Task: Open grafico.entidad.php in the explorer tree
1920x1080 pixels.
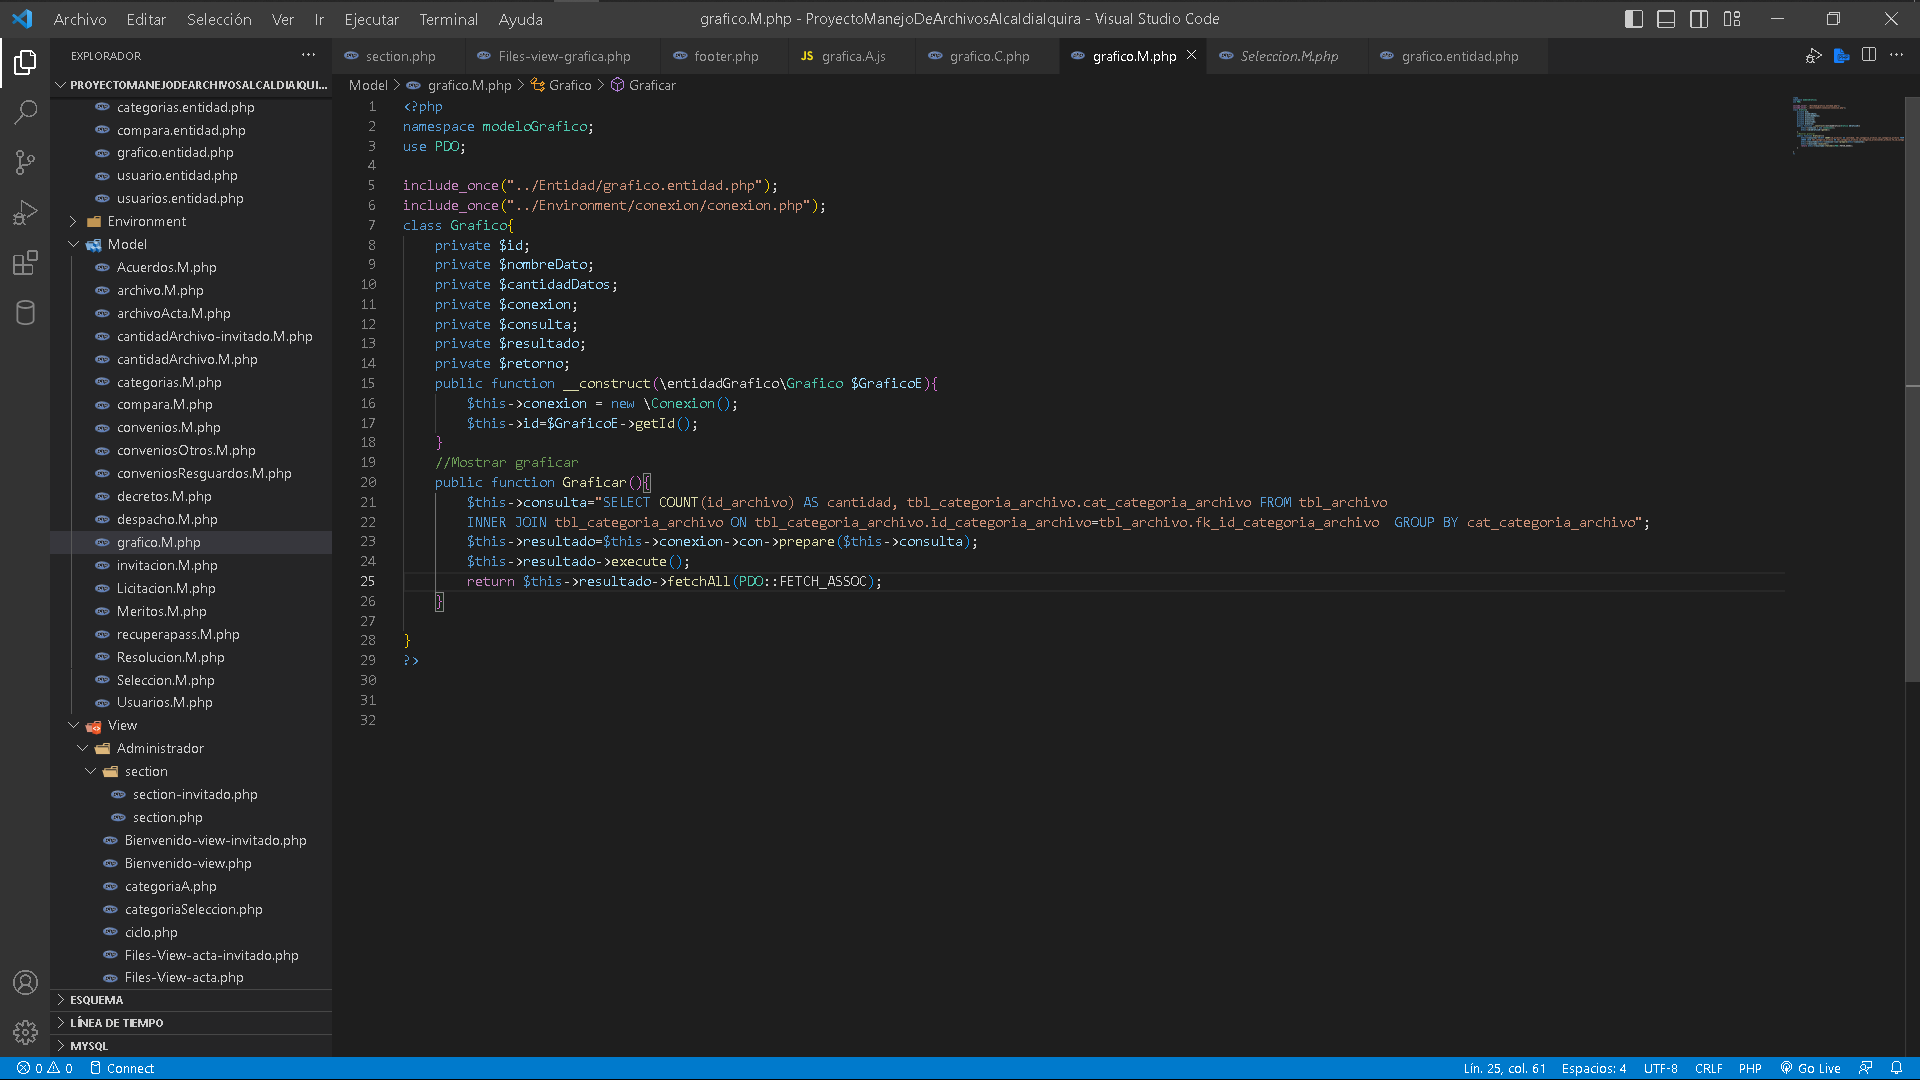Action: point(191,152)
